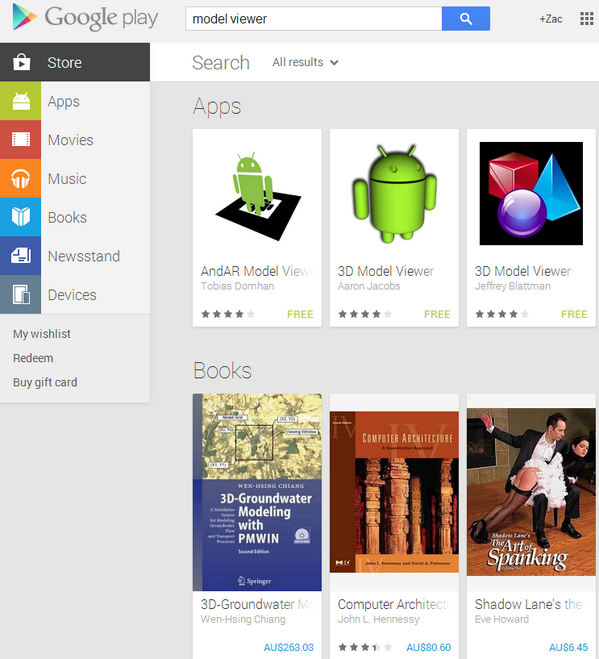Select Movies in the sidebar
The width and height of the screenshot is (599, 659).
click(x=75, y=140)
